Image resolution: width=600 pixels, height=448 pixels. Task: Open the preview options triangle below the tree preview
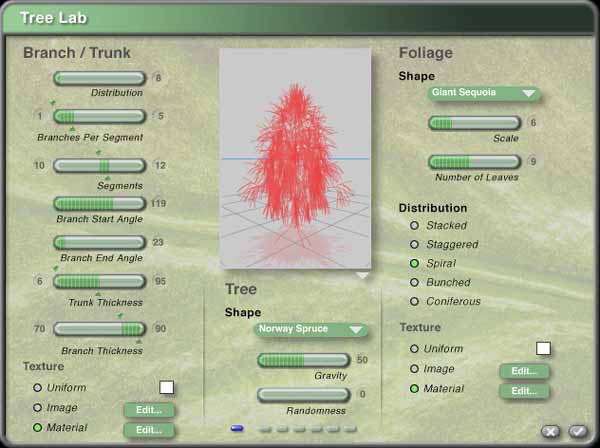(362, 275)
